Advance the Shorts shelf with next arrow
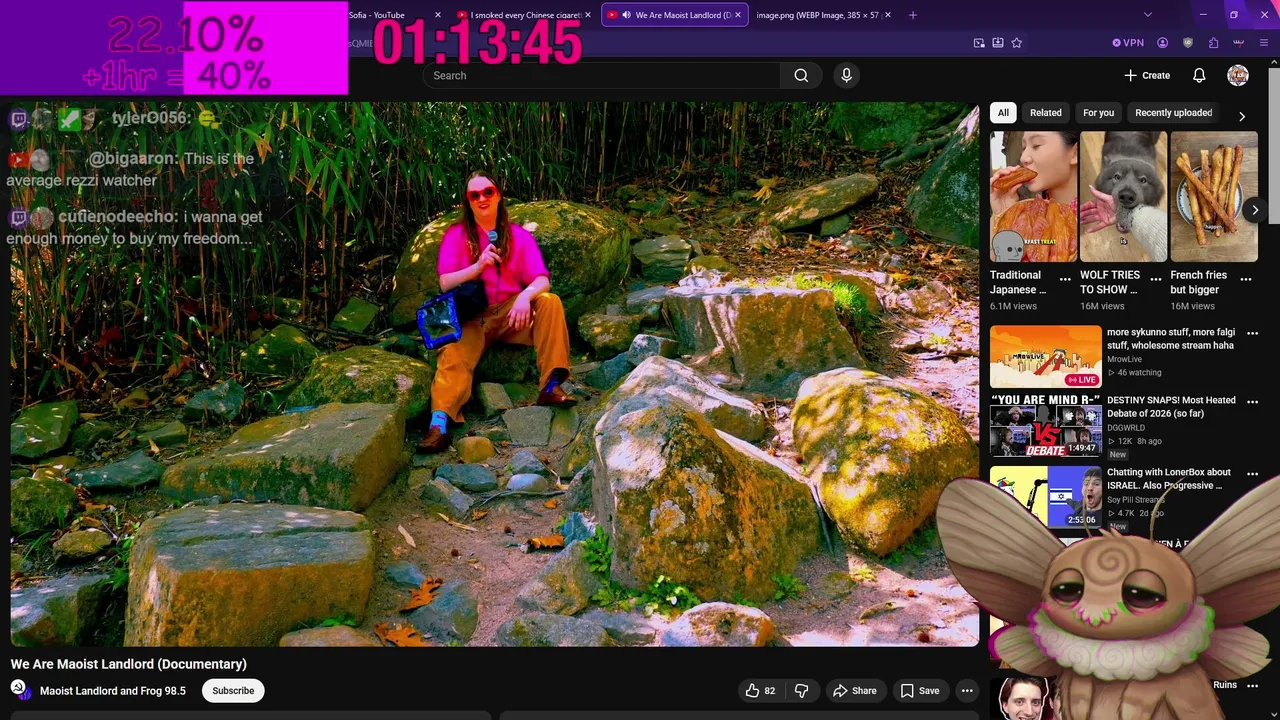 [1255, 210]
